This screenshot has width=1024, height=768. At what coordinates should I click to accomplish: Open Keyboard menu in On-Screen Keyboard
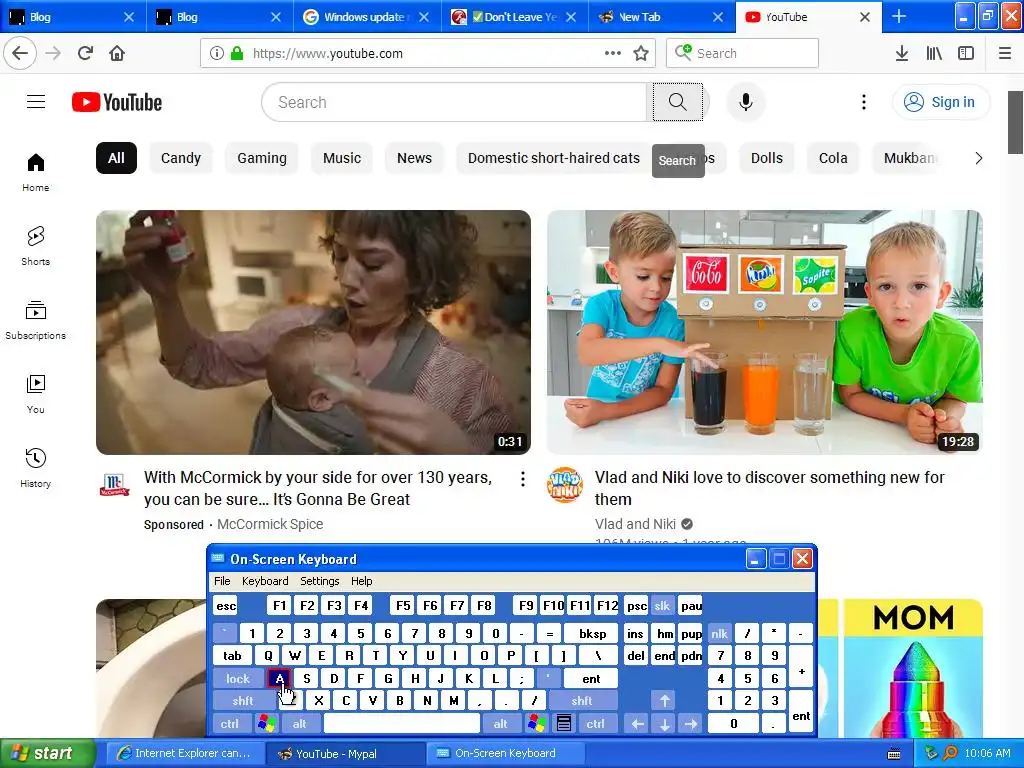tap(264, 581)
